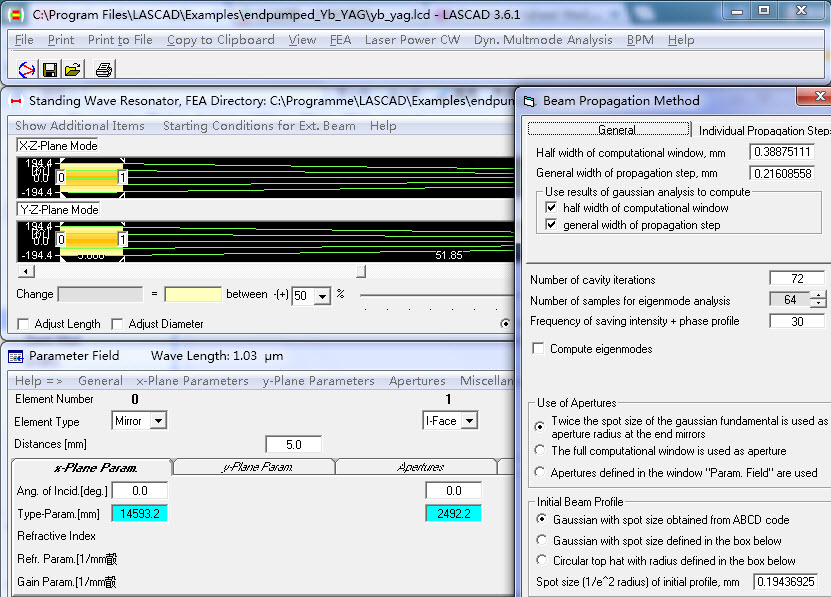Click the Beam Propagation Method window icon
The height and width of the screenshot is (597, 831).
(x=529, y=101)
